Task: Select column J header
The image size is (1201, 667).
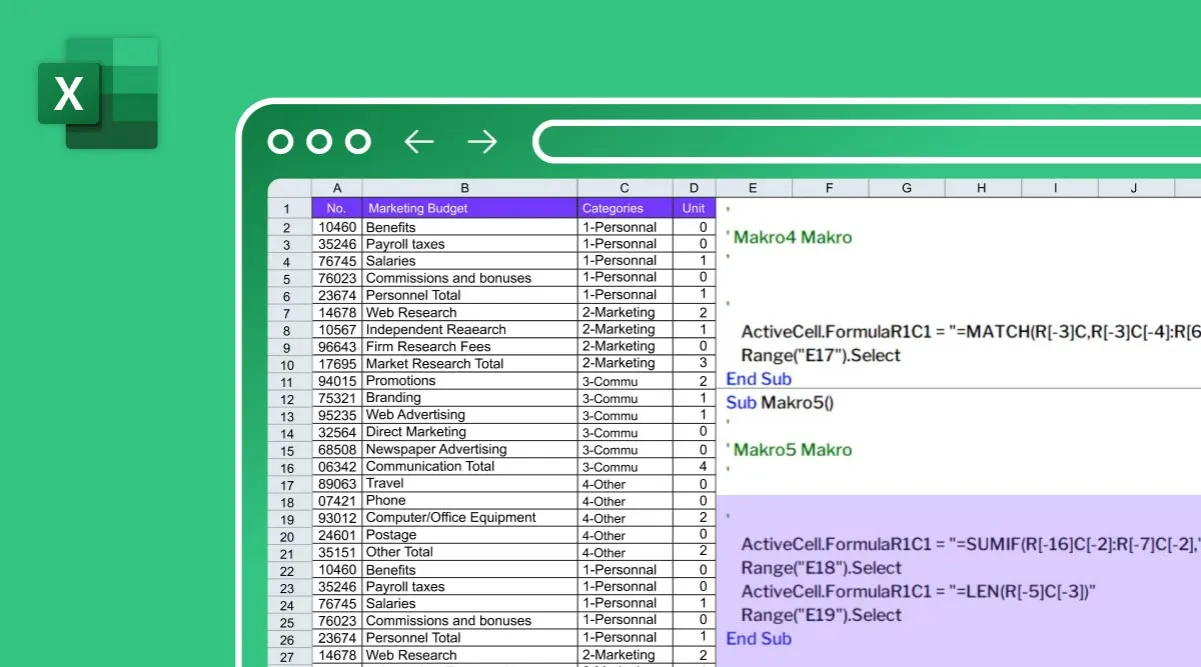Action: pos(1136,188)
